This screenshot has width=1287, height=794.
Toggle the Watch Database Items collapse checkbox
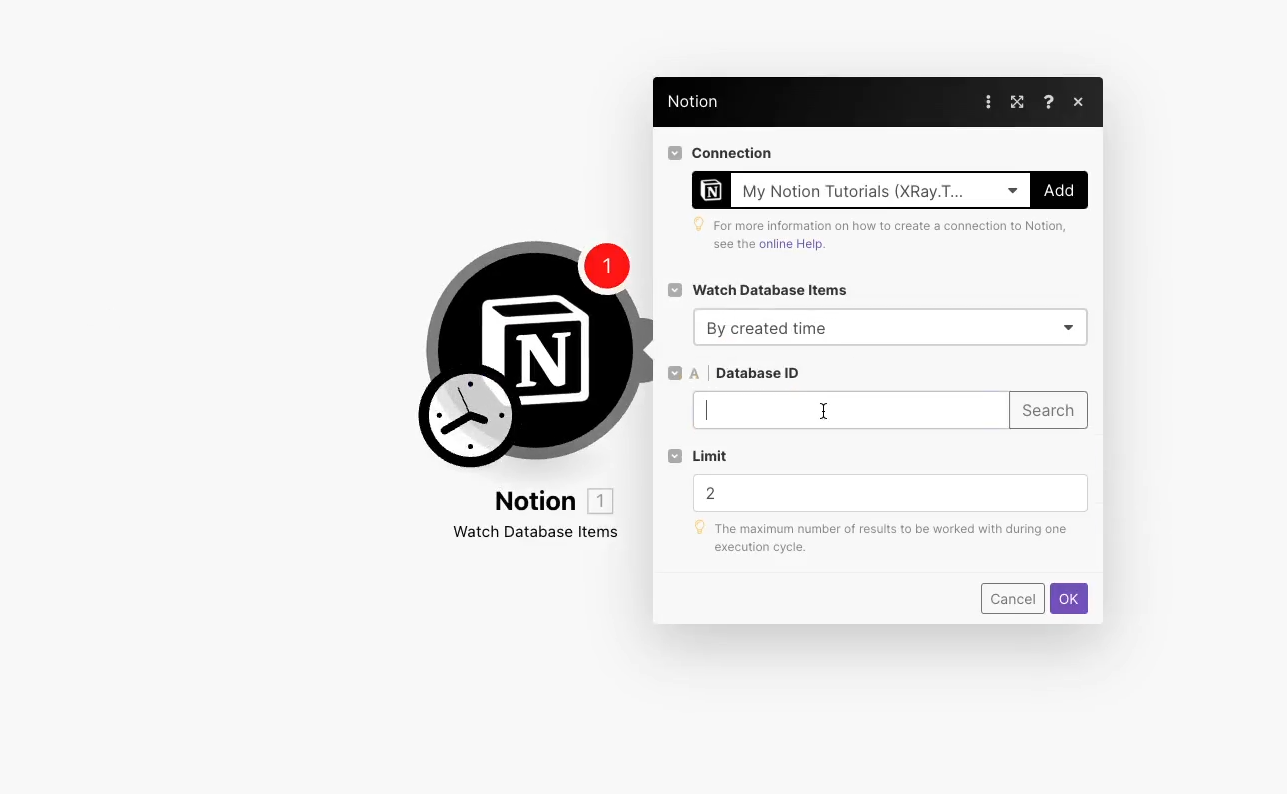(x=675, y=290)
